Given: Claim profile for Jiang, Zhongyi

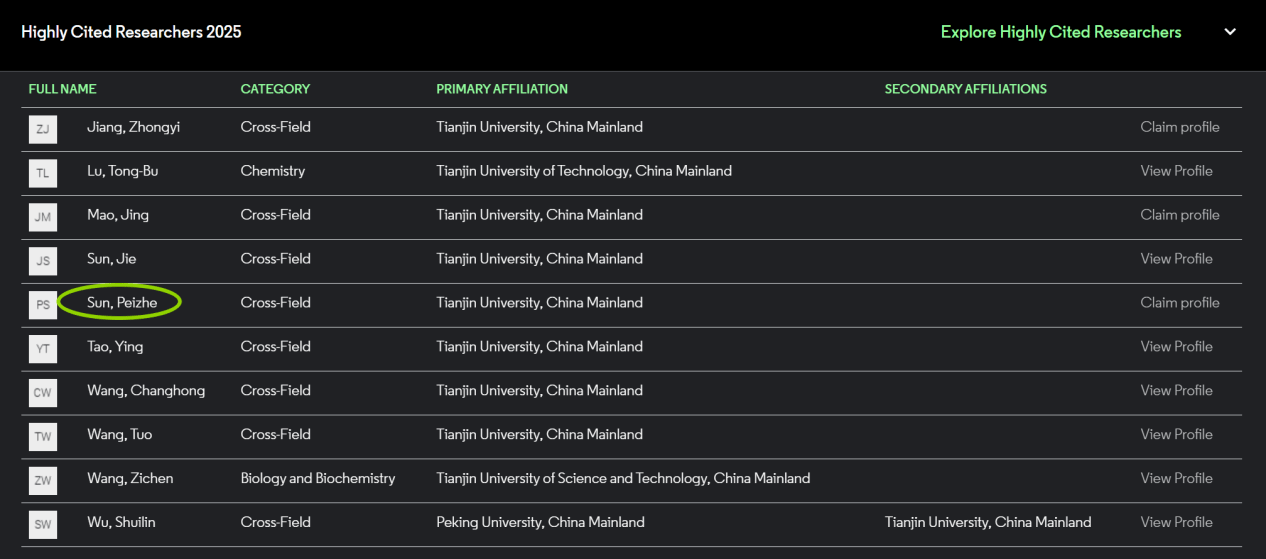Looking at the screenshot, I should 1180,127.
